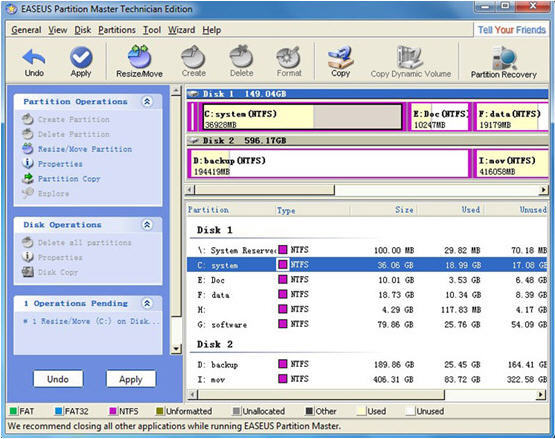Click the Disk 2 header drive icon
This screenshot has height=439, width=555.
point(193,141)
